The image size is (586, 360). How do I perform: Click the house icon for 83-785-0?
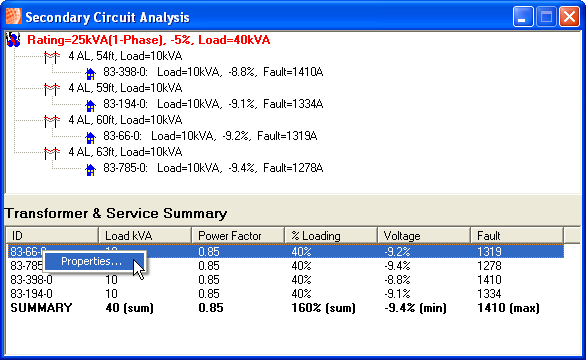coord(90,170)
